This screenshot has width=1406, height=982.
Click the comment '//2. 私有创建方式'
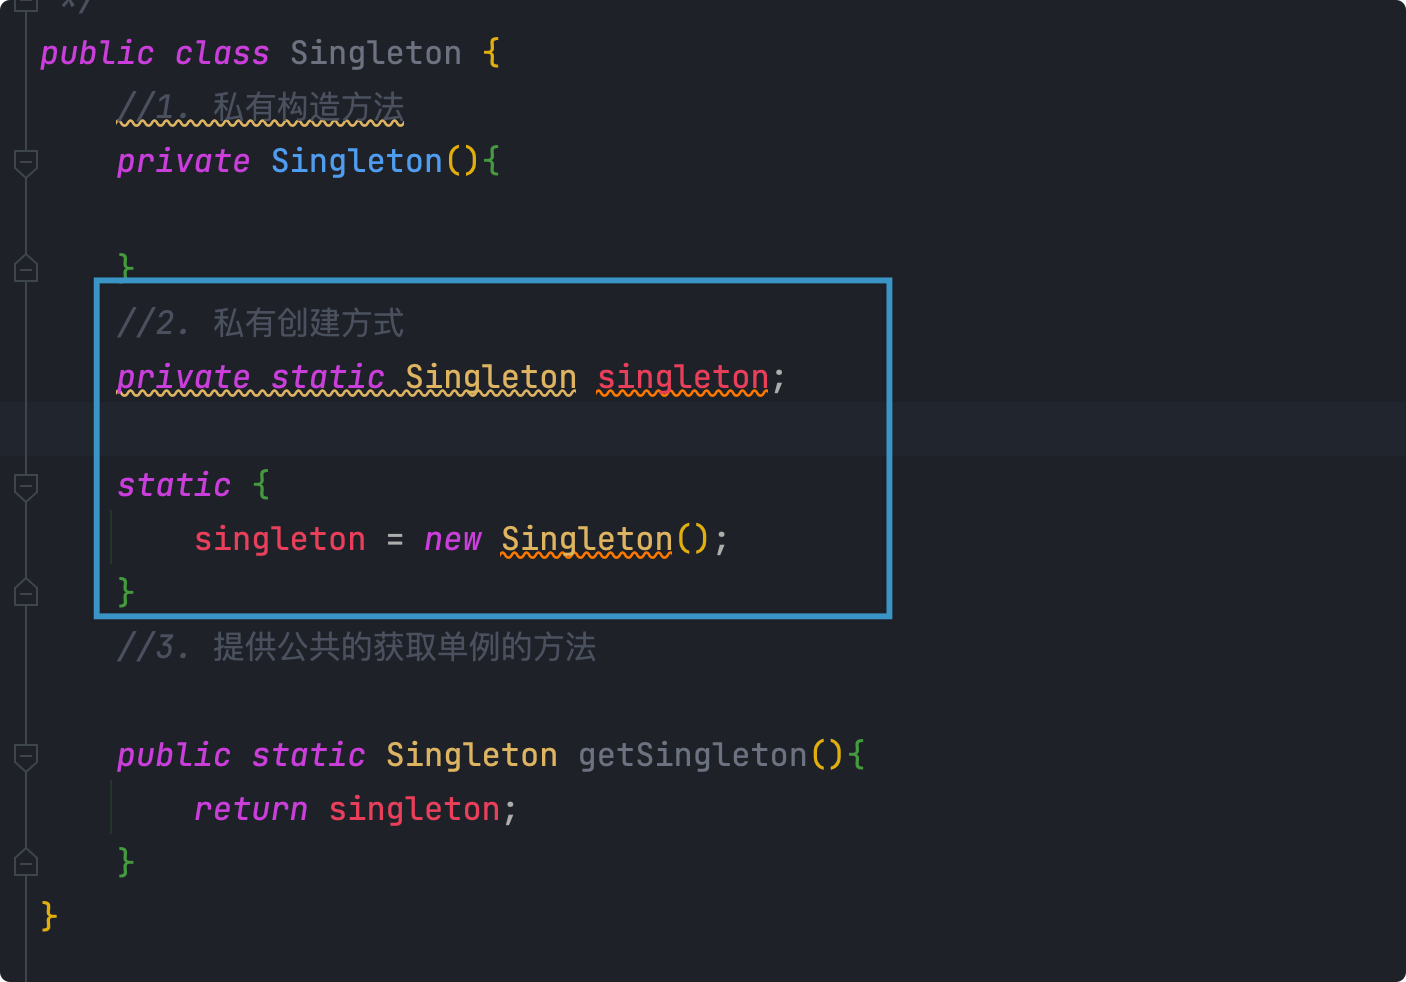pyautogui.click(x=260, y=323)
